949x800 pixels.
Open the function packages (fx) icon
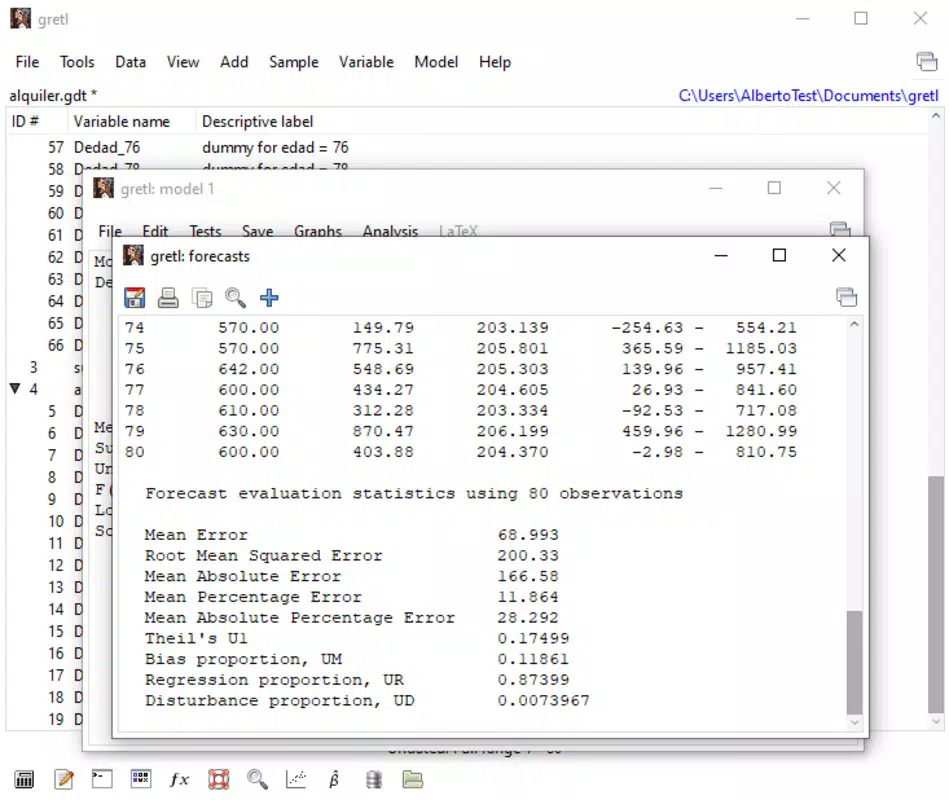tap(179, 779)
